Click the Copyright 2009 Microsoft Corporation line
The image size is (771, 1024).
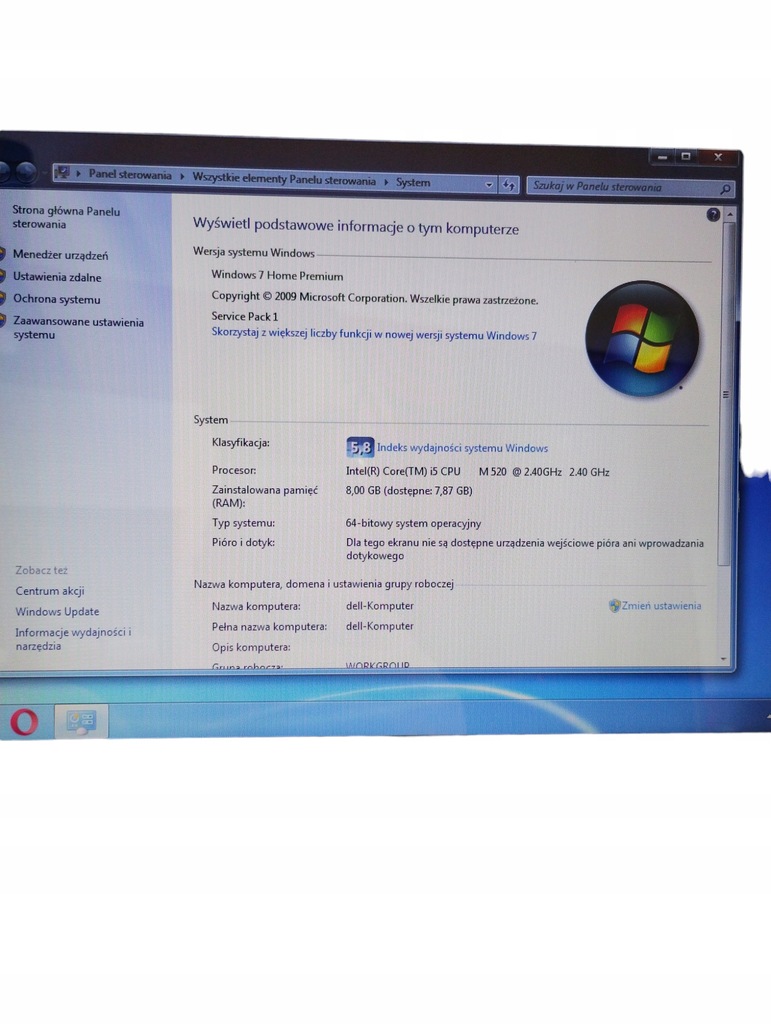(x=375, y=298)
